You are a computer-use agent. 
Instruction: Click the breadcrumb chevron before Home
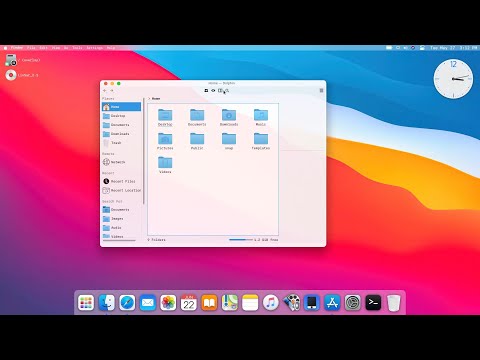[149, 99]
